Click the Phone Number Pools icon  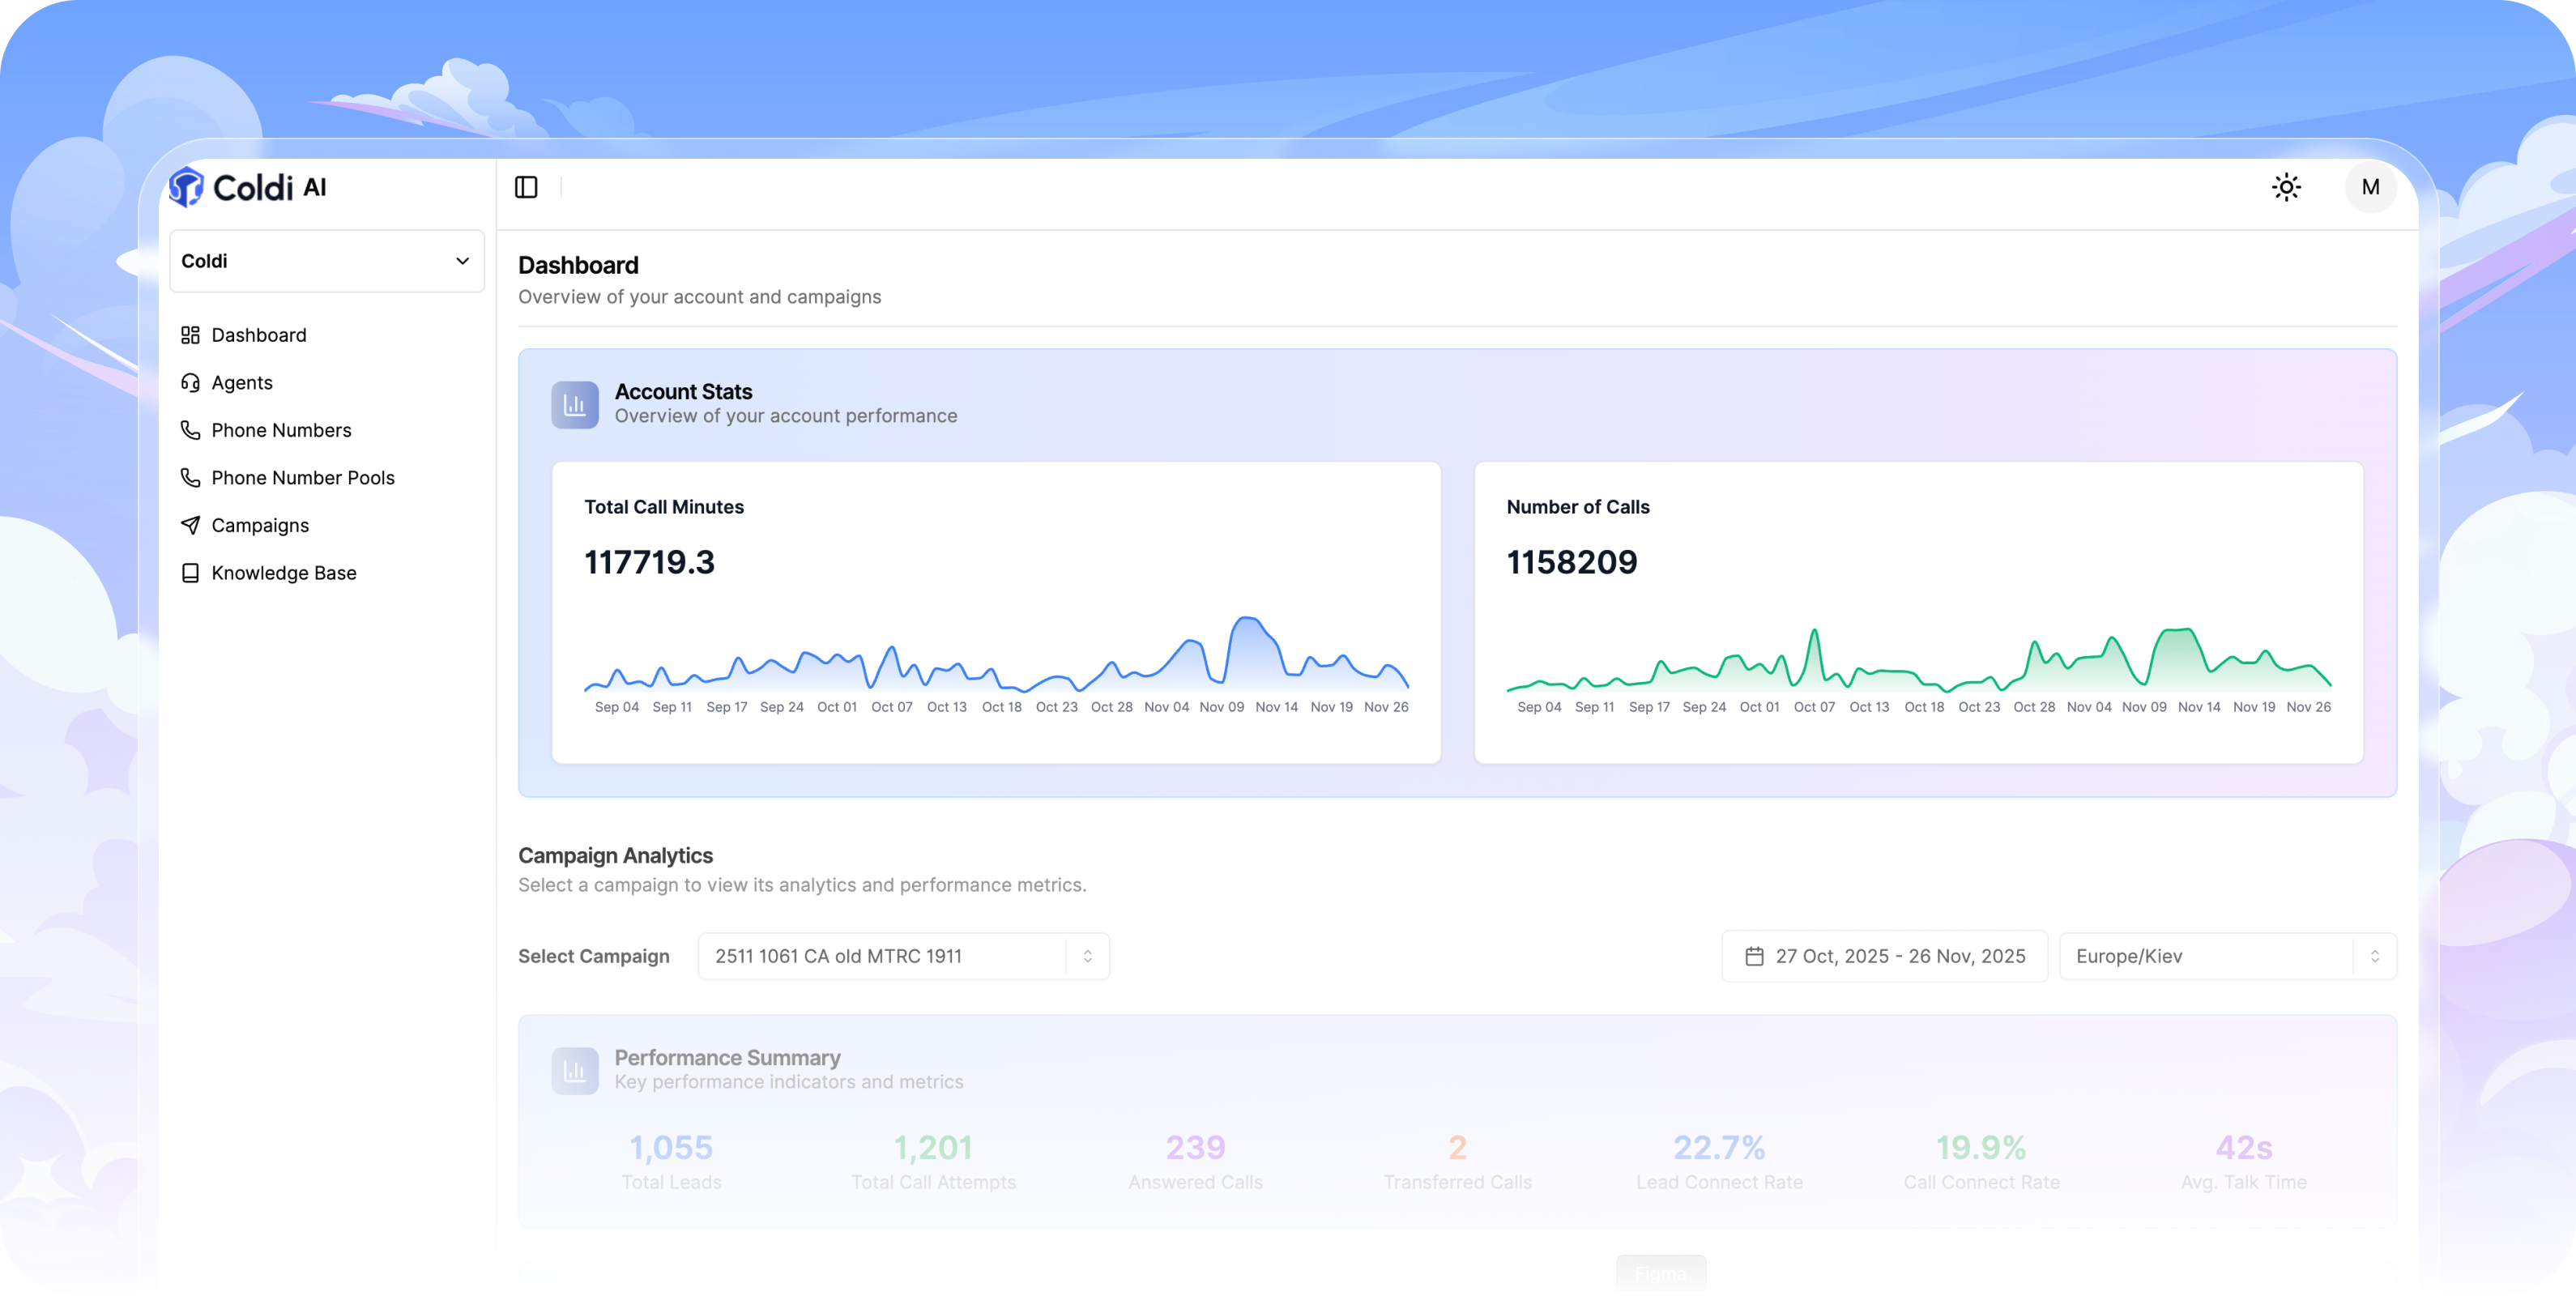point(190,477)
